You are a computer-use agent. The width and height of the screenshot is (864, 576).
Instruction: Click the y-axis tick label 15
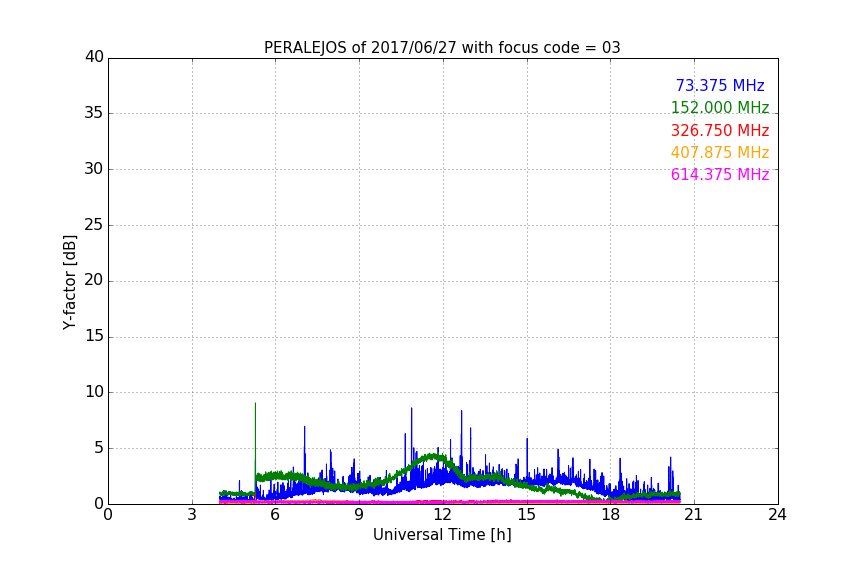(94, 336)
